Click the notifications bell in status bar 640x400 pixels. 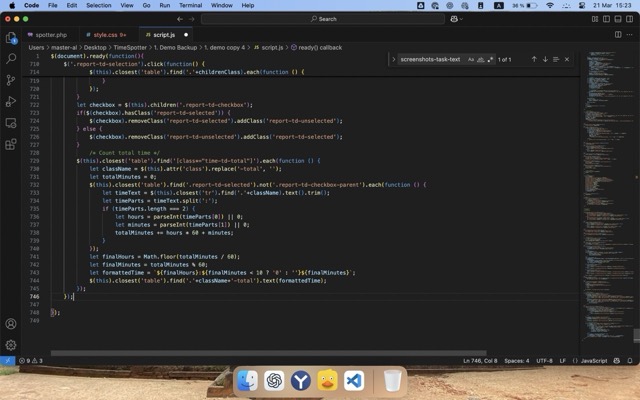tap(632, 360)
